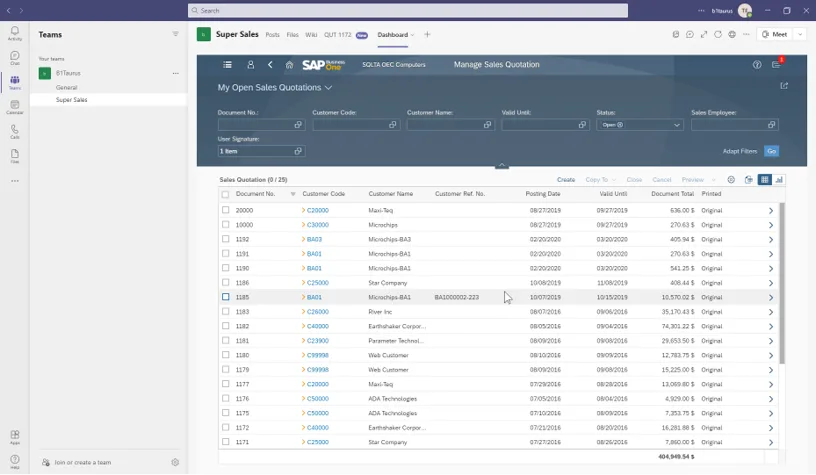
Task: Select the Dashboard tab
Action: click(x=392, y=35)
